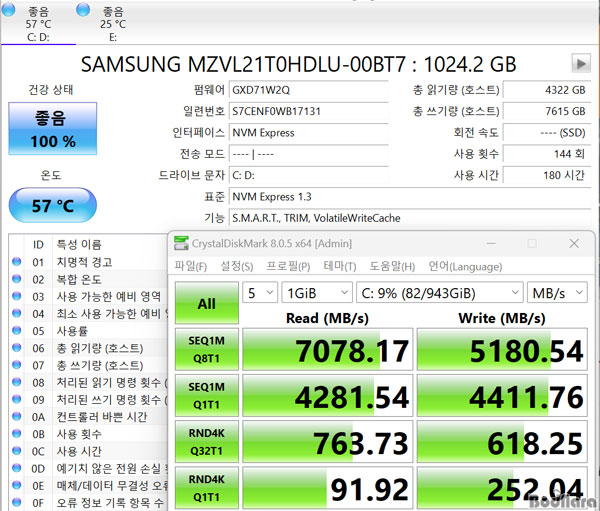Viewport: 600px width, 511px height.
Task: Open the 파일(F) menu
Action: point(191,266)
